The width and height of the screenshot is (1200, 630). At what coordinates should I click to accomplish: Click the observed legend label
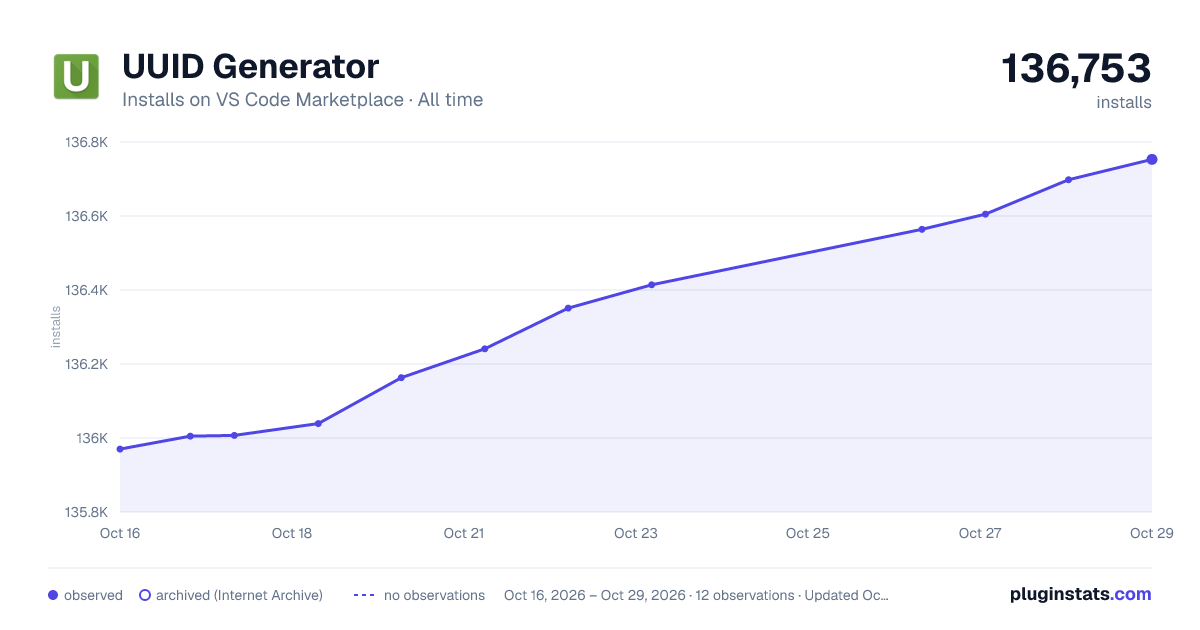pyautogui.click(x=93, y=595)
